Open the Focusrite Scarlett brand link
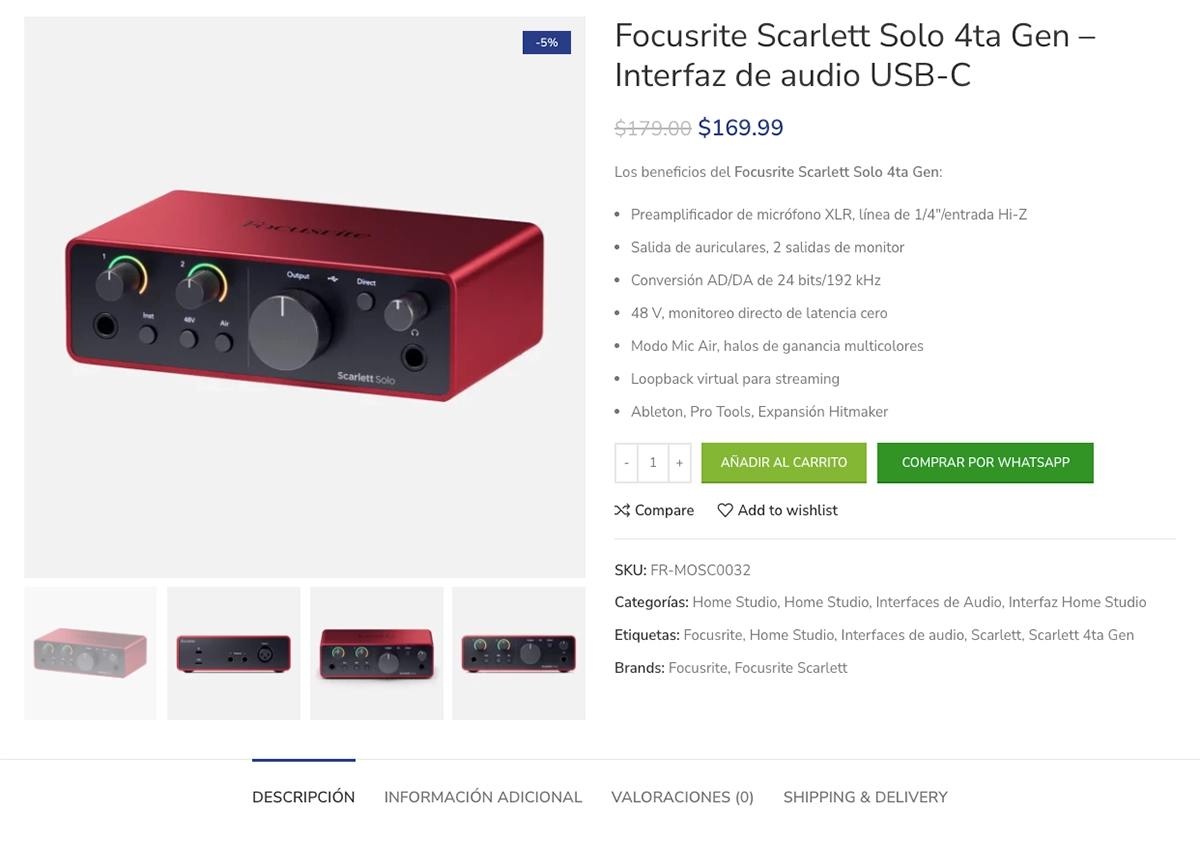1200x842 pixels. (x=790, y=668)
